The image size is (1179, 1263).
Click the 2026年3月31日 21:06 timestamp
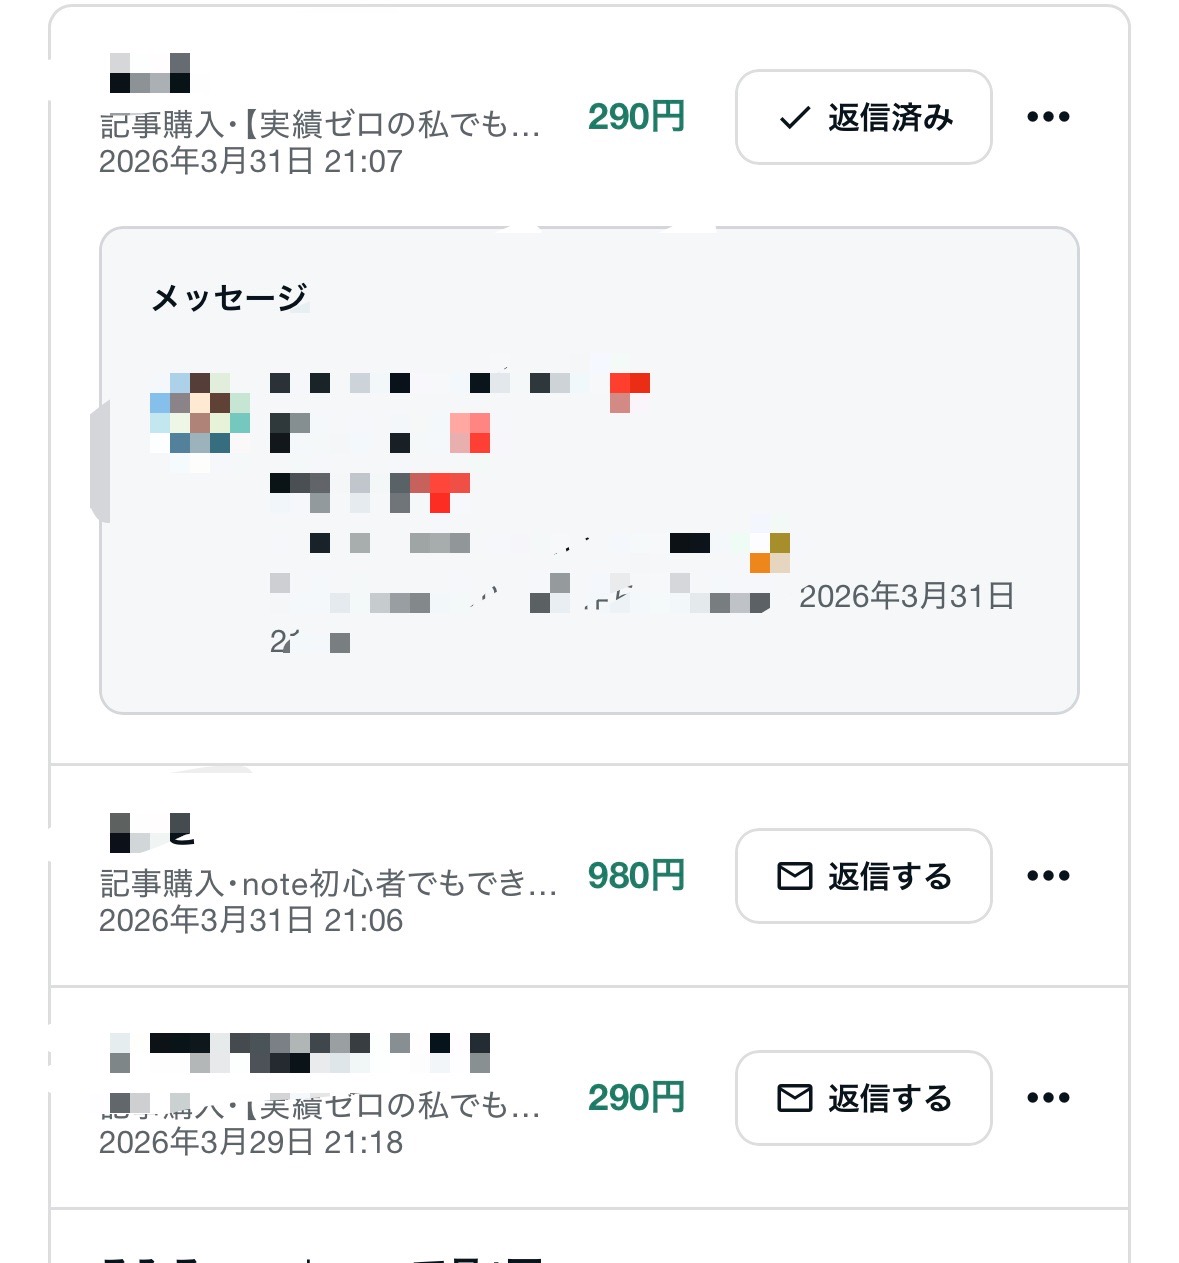251,920
